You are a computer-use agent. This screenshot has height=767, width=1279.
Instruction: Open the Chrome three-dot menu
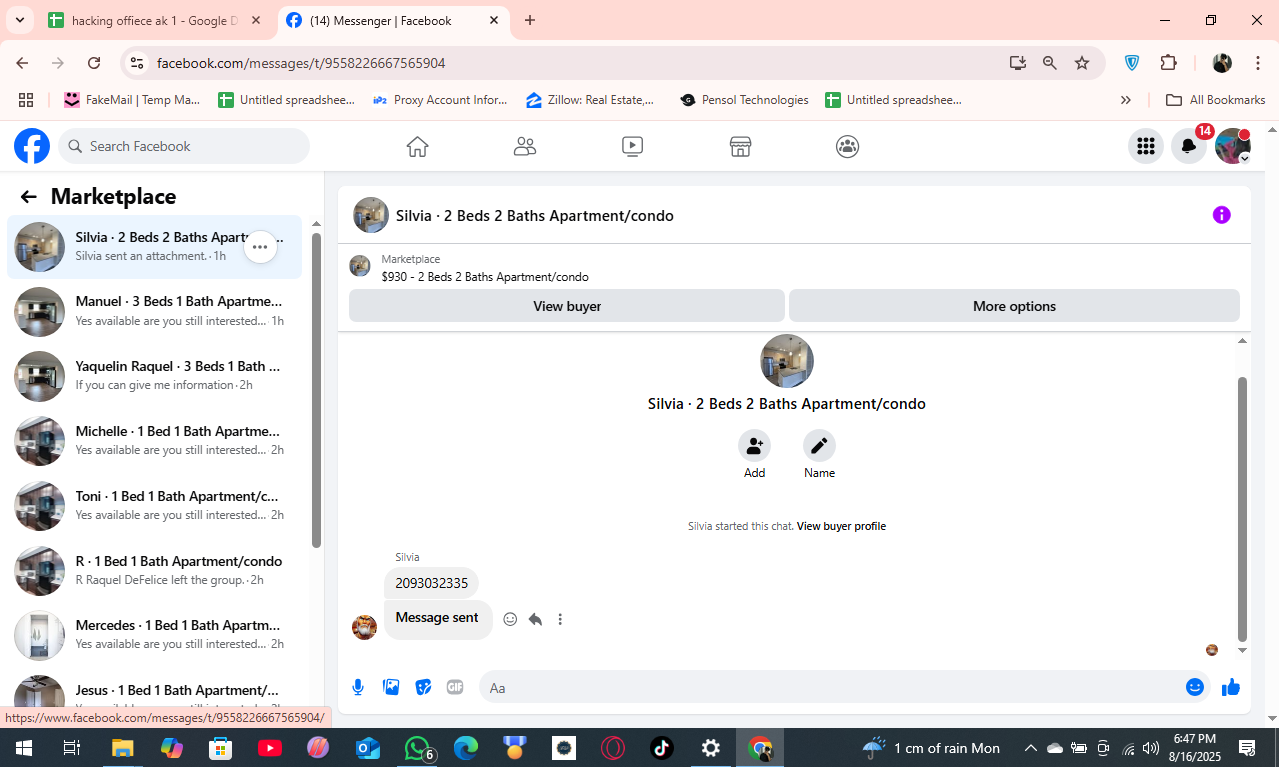pos(1257,63)
